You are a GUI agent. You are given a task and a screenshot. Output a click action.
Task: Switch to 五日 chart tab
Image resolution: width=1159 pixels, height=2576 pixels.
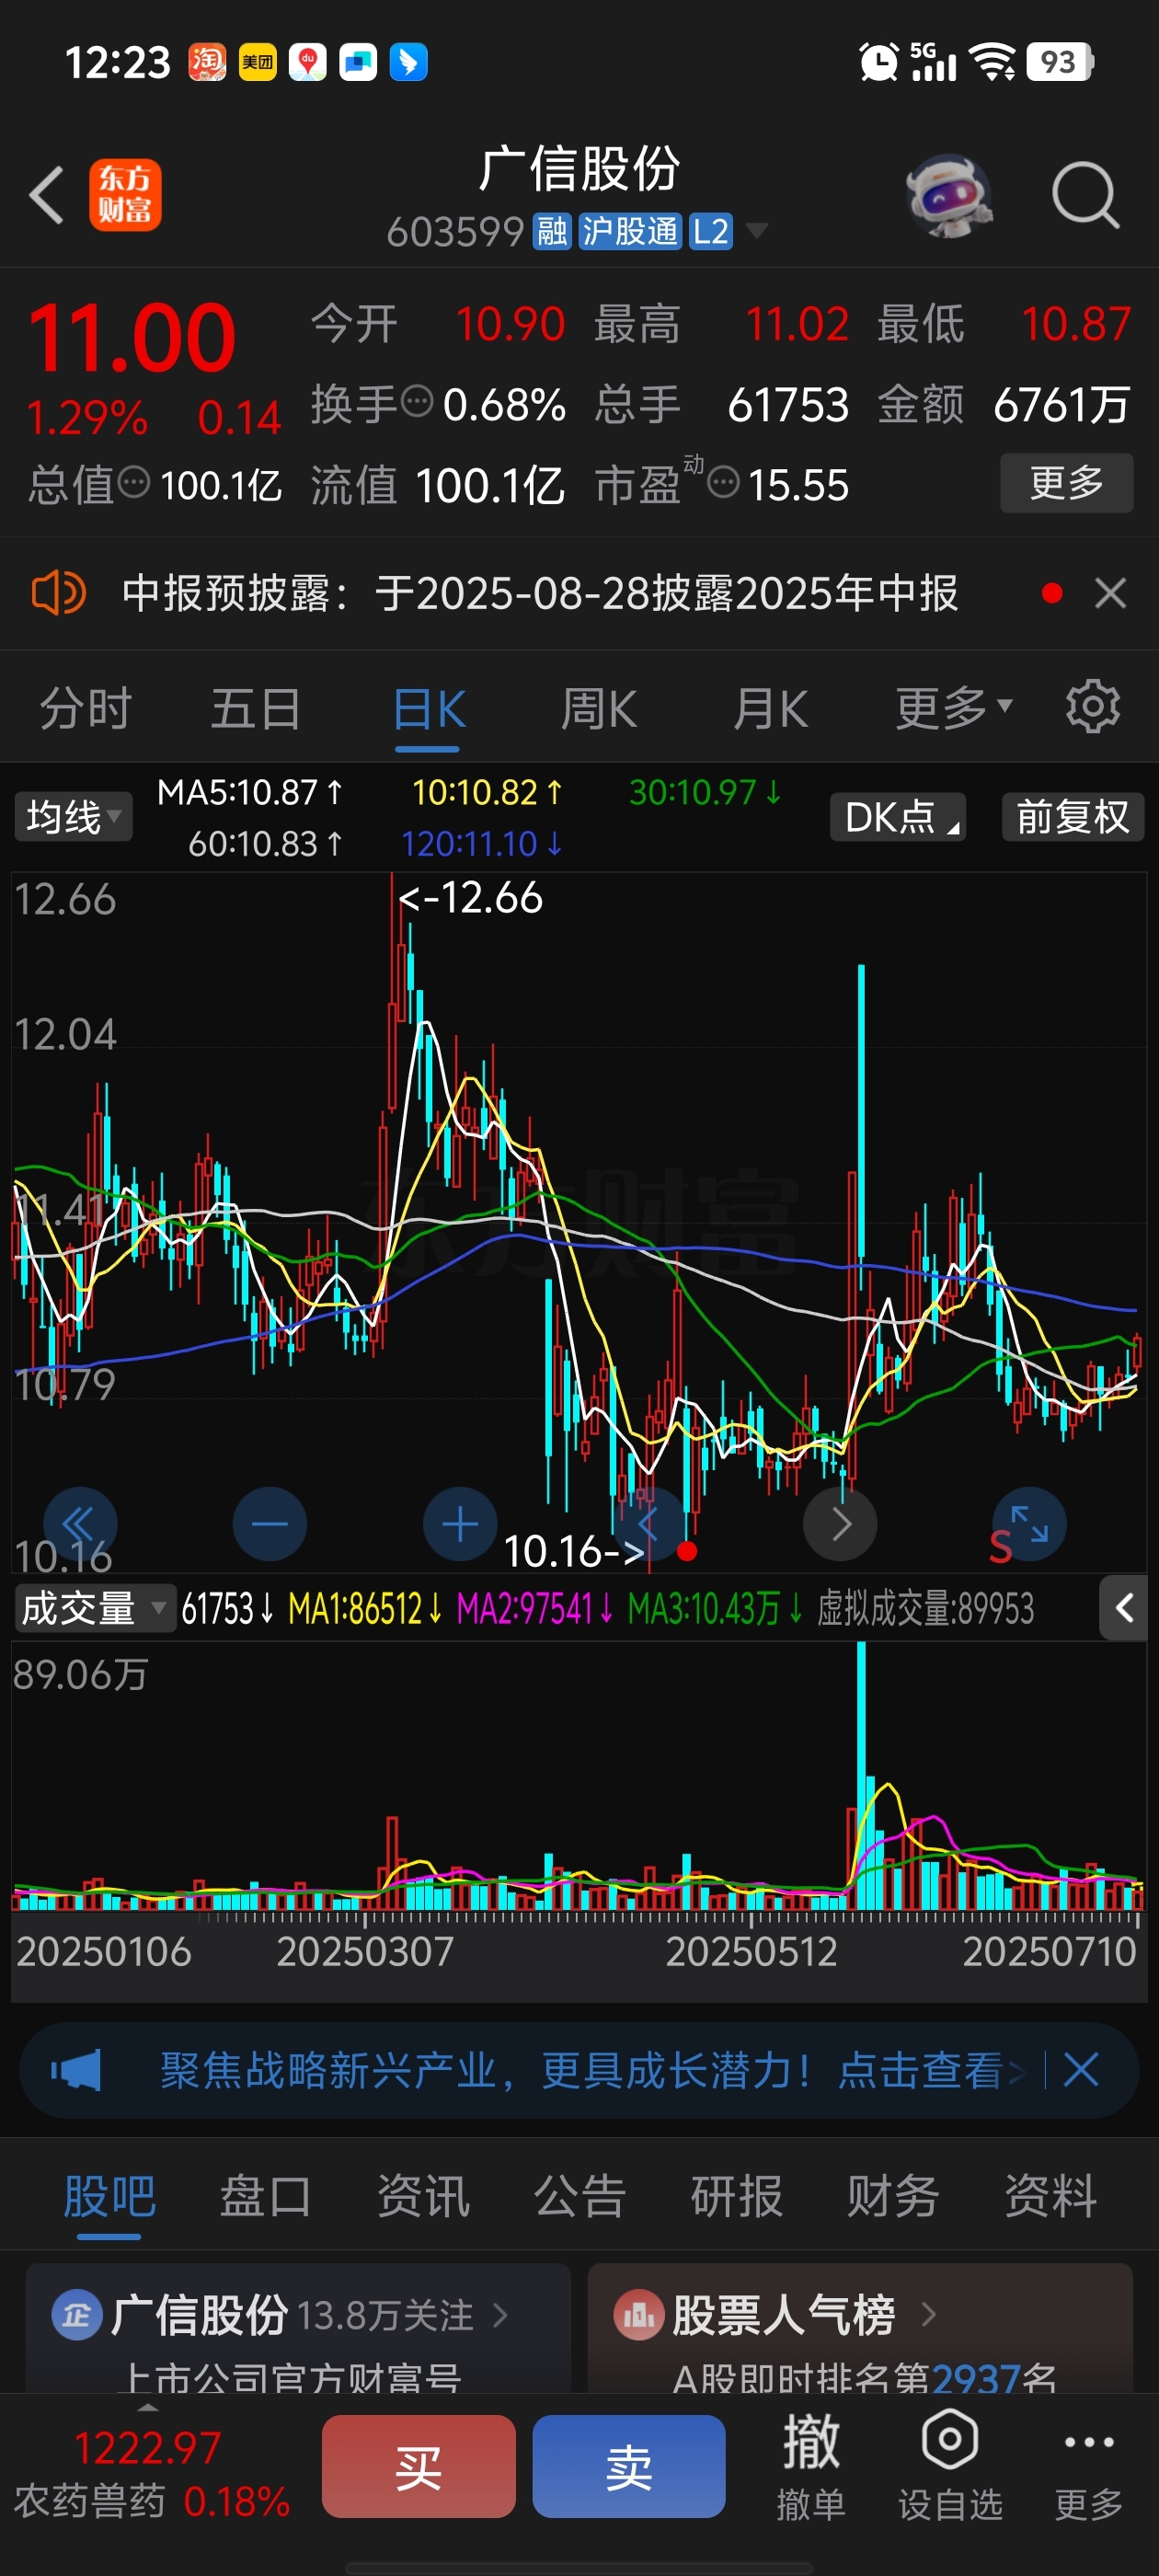[255, 709]
